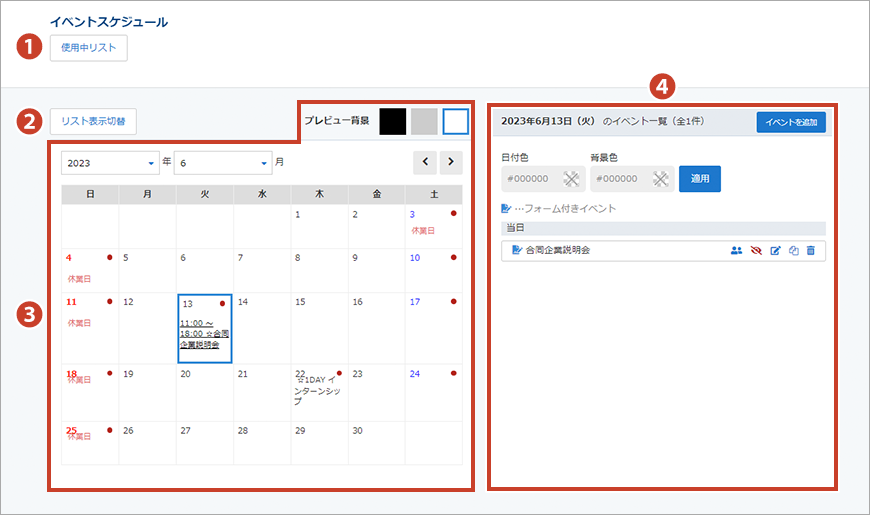Viewport: 870px width, 515px height.
Task: Click participants icon for 合同企業説明会
Action: (737, 250)
